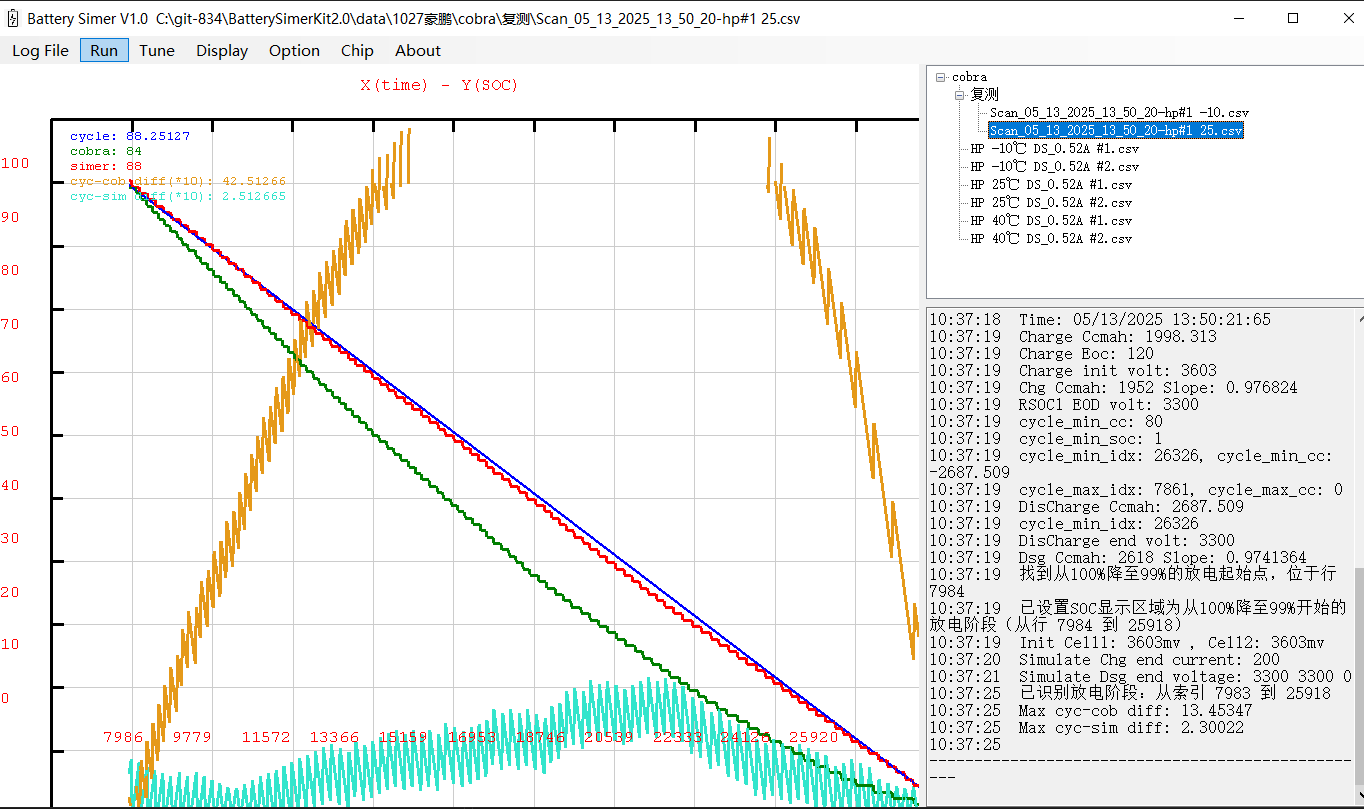Click the 'cobra: 84' legend entry
This screenshot has height=809, width=1364.
[106, 151]
